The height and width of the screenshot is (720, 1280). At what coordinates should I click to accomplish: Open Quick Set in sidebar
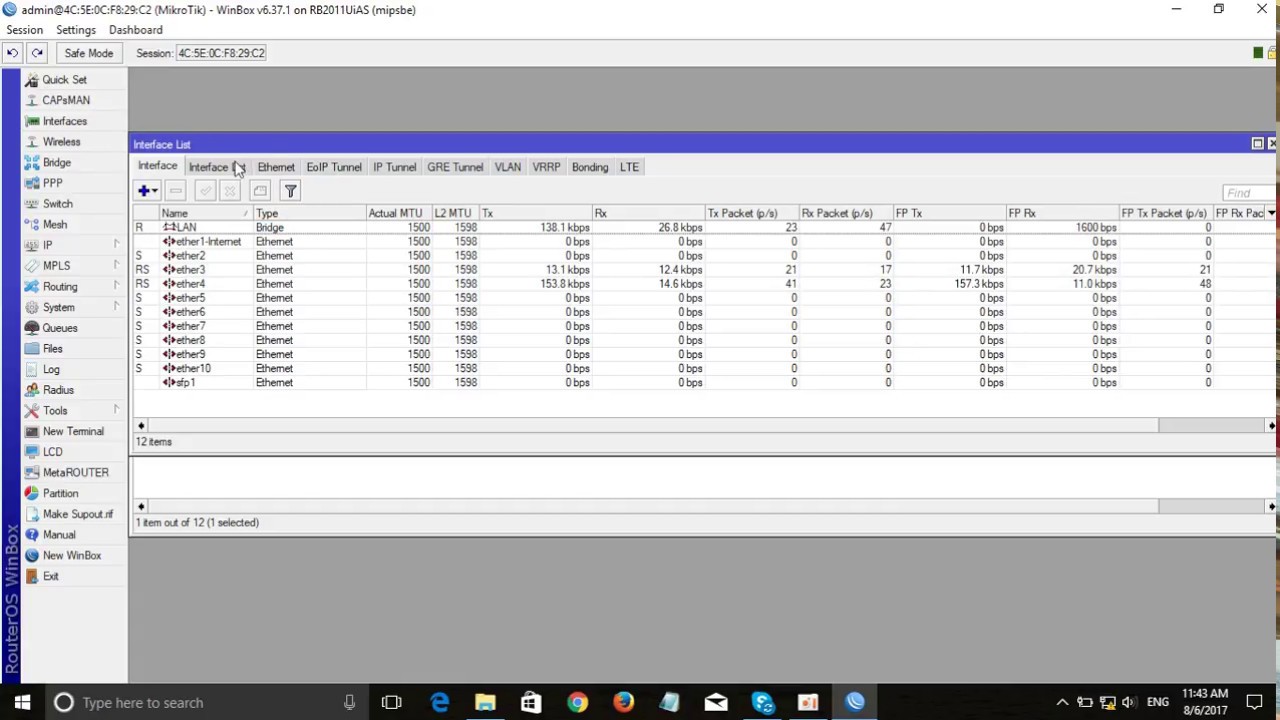coord(64,80)
